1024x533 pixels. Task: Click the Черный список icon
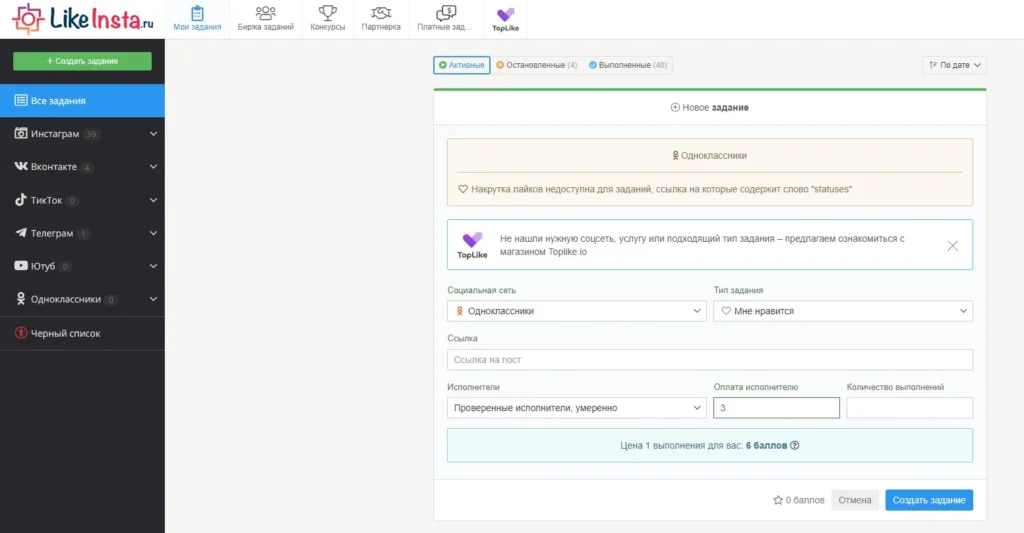point(21,332)
